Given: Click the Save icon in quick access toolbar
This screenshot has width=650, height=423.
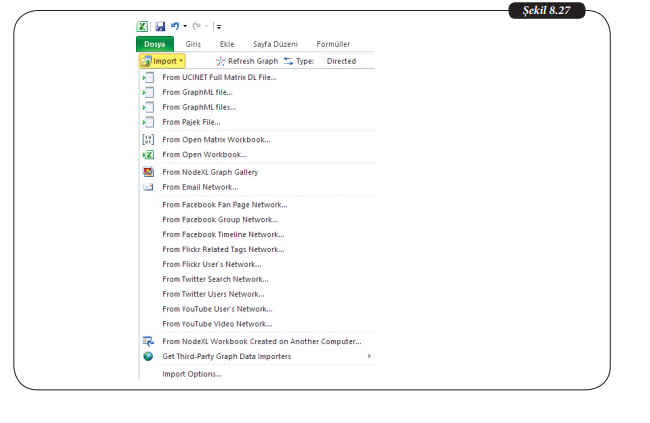Looking at the screenshot, I should (x=159, y=27).
